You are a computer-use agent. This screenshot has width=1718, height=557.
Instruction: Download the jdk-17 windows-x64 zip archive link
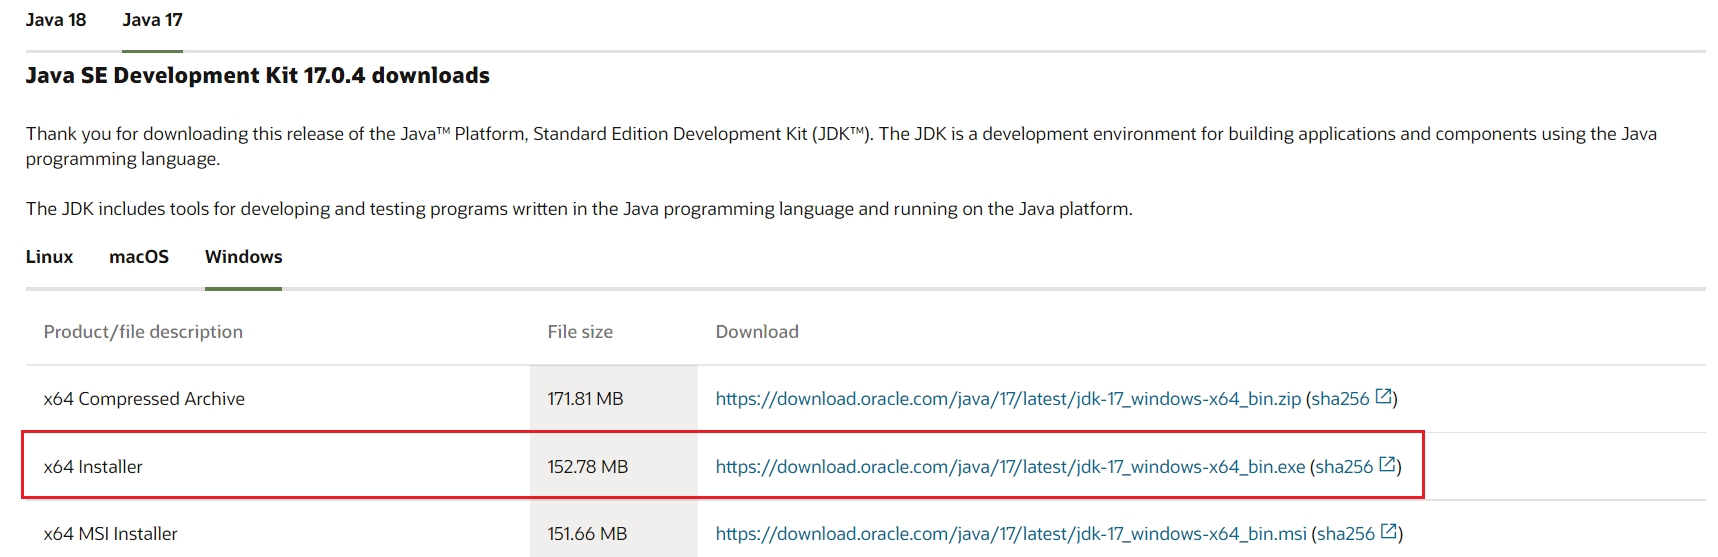[x=1008, y=399]
